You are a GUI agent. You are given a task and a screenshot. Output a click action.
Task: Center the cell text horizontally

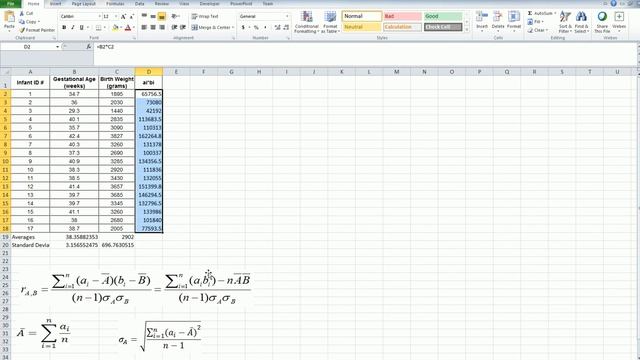(153, 27)
